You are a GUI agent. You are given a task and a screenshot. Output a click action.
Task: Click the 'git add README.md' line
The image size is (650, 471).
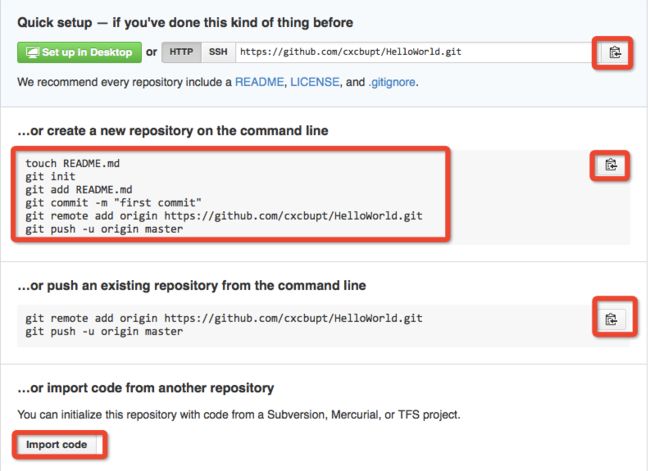pos(79,190)
